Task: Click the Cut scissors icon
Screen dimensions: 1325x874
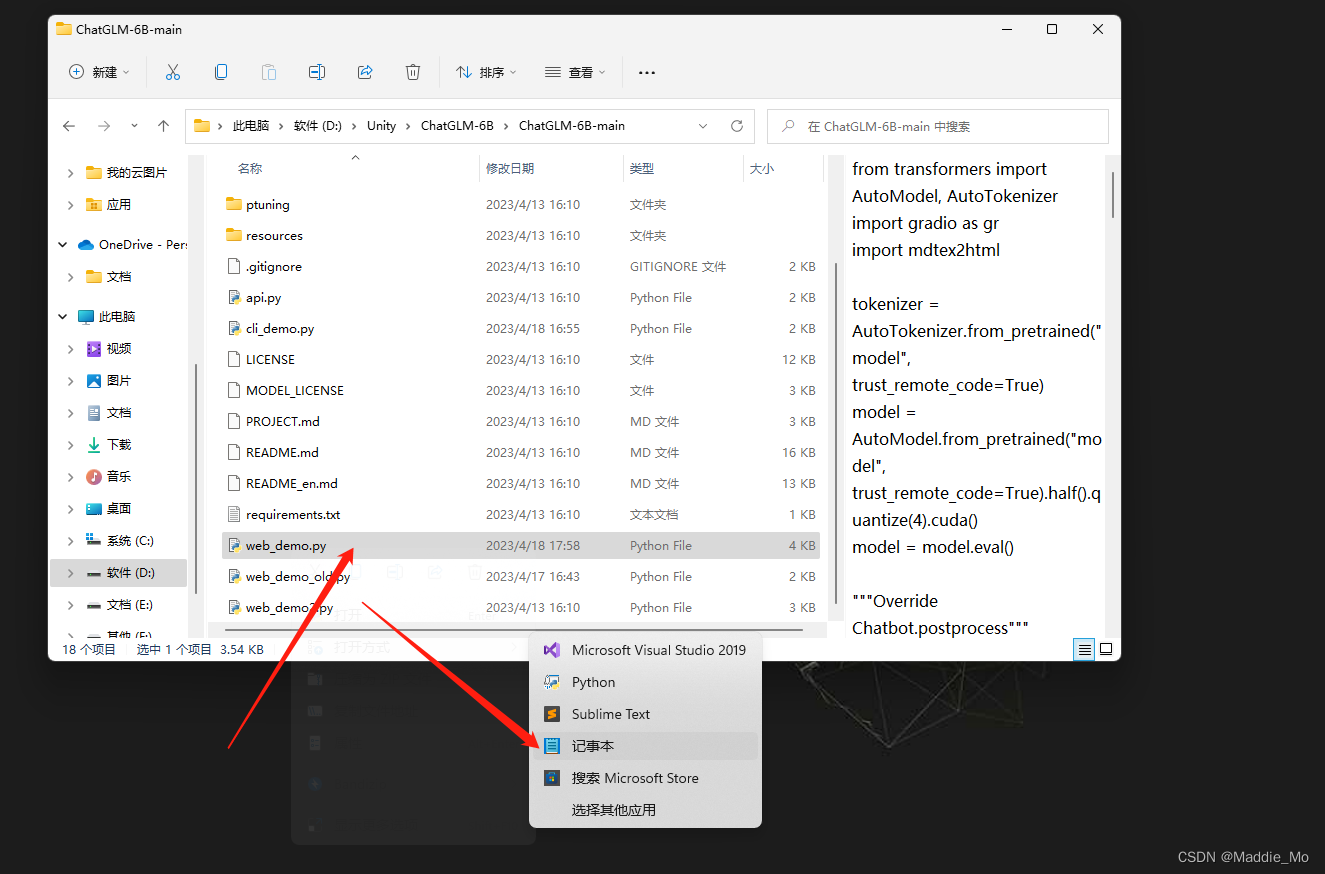Action: pyautogui.click(x=173, y=72)
